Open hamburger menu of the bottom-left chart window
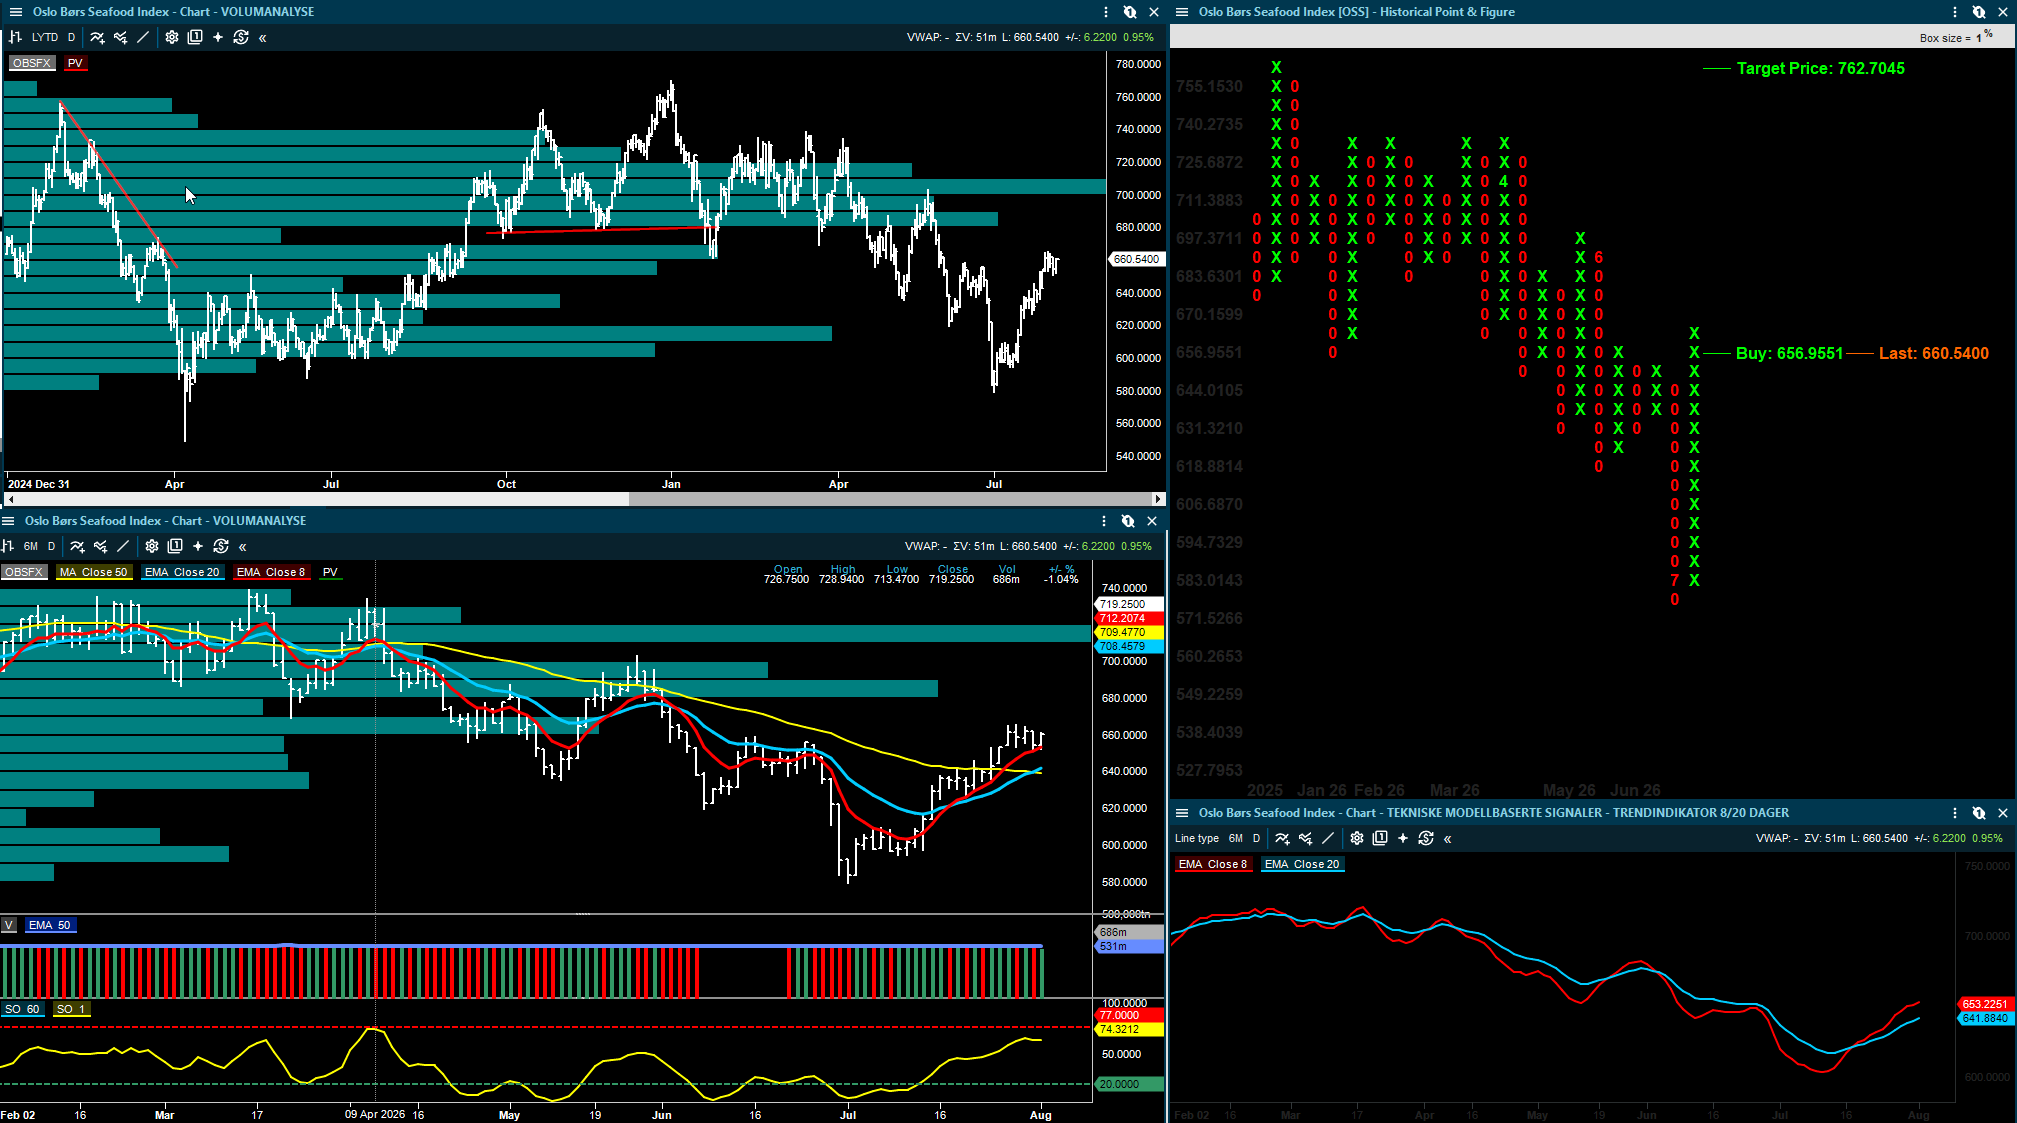The image size is (2017, 1123). pyautogui.click(x=8, y=521)
